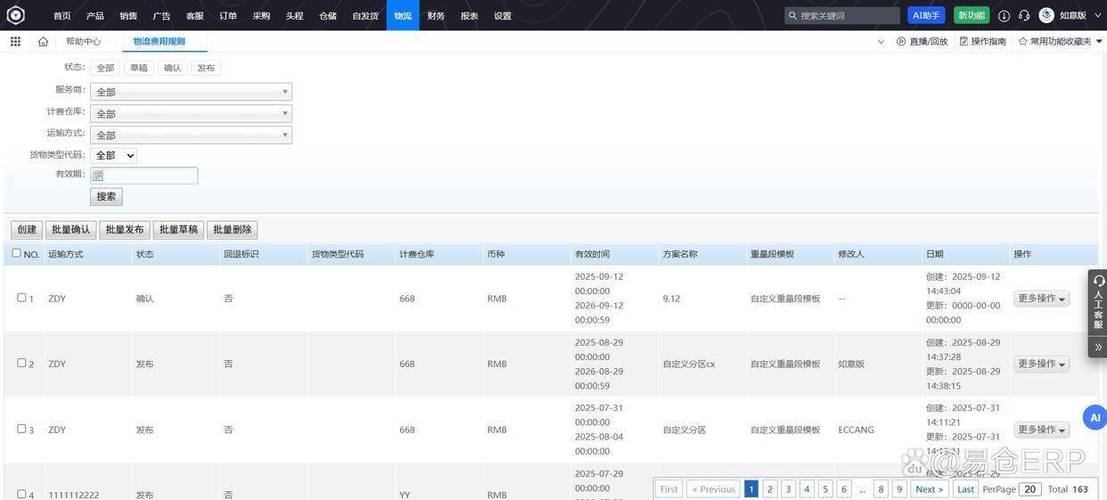
Task: Open the 自发货 top menu
Action: click(365, 16)
